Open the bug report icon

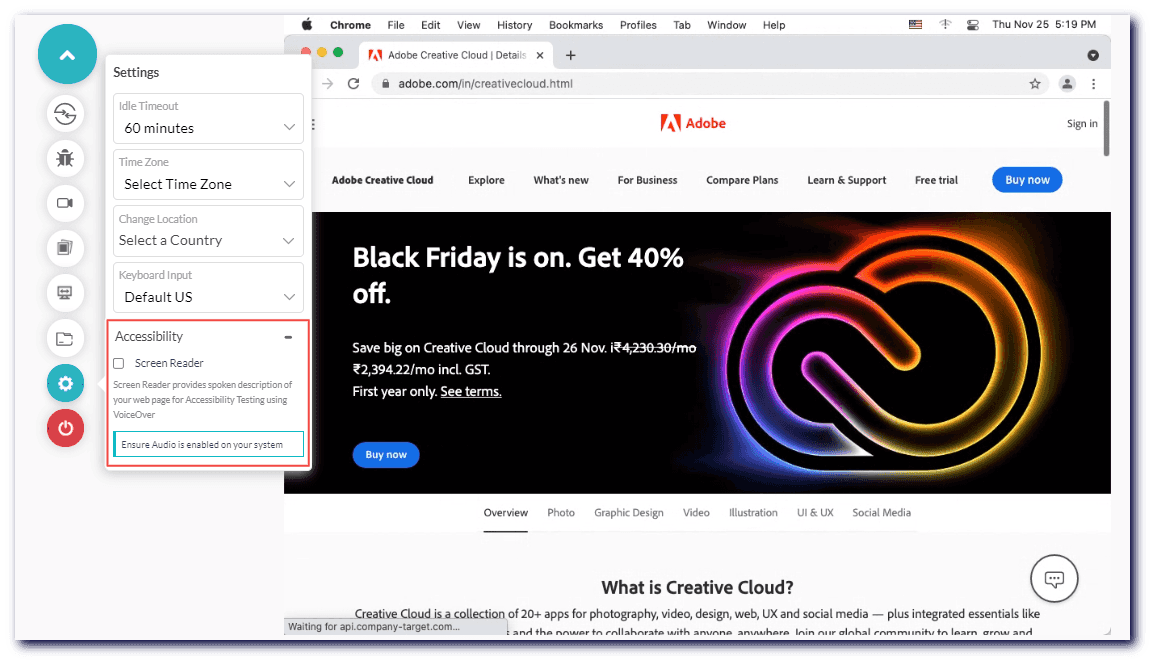point(66,158)
